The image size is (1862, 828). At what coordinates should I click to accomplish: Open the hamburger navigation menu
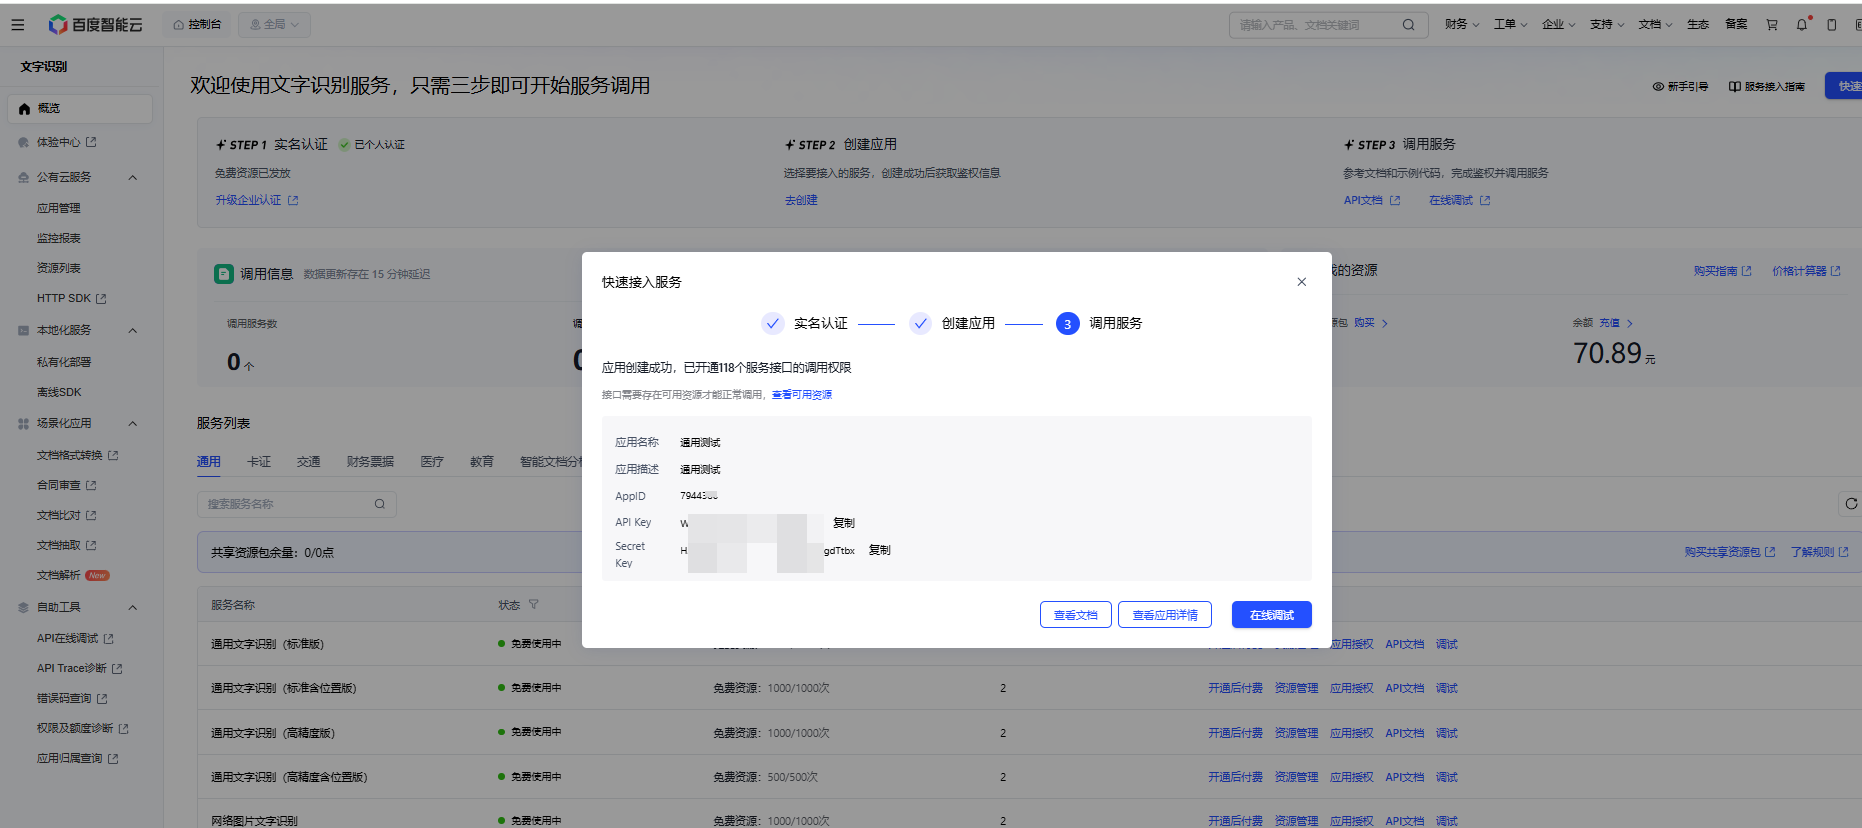click(17, 25)
